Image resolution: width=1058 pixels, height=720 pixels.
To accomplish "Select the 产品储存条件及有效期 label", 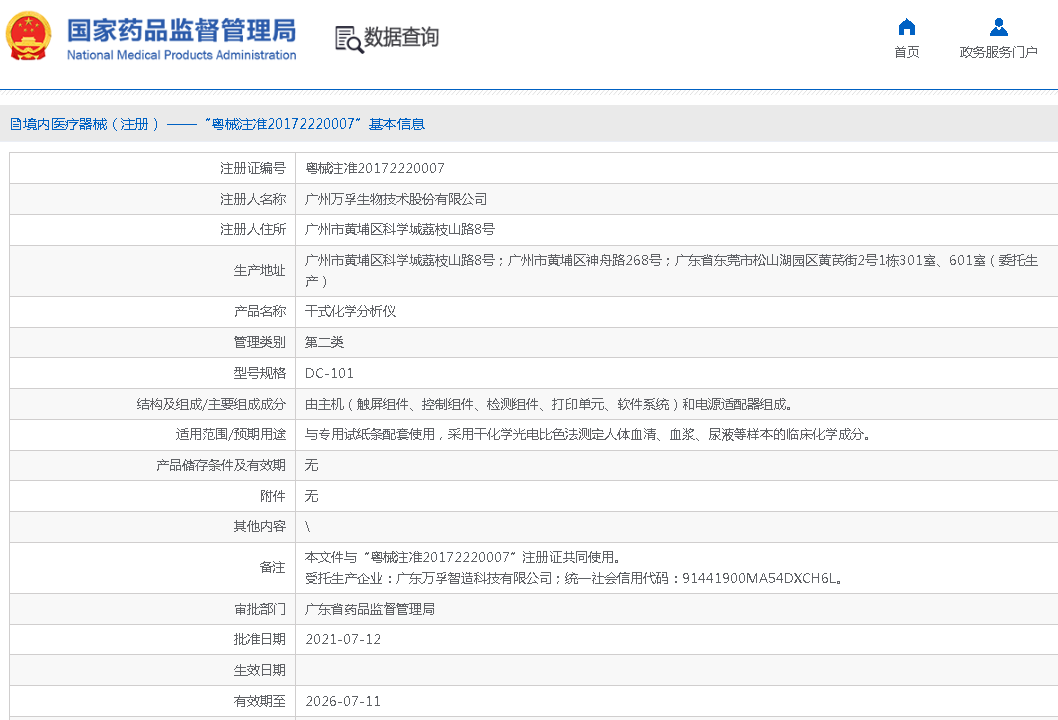I will pos(221,465).
